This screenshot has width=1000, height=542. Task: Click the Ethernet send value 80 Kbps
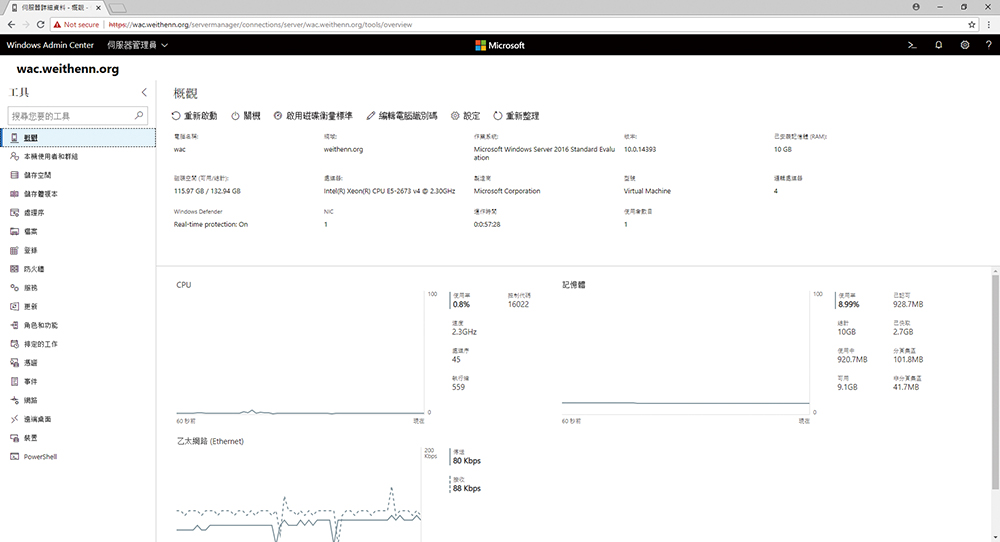tap(467, 460)
